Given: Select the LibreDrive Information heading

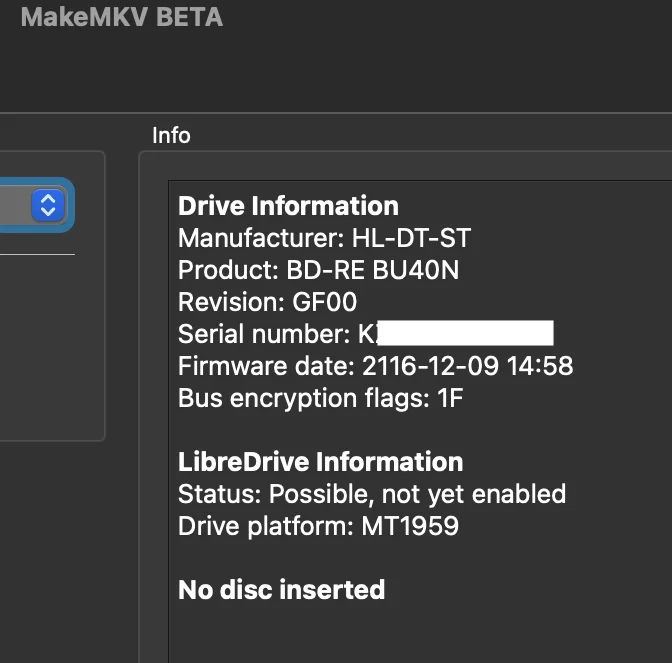Looking at the screenshot, I should [x=321, y=462].
